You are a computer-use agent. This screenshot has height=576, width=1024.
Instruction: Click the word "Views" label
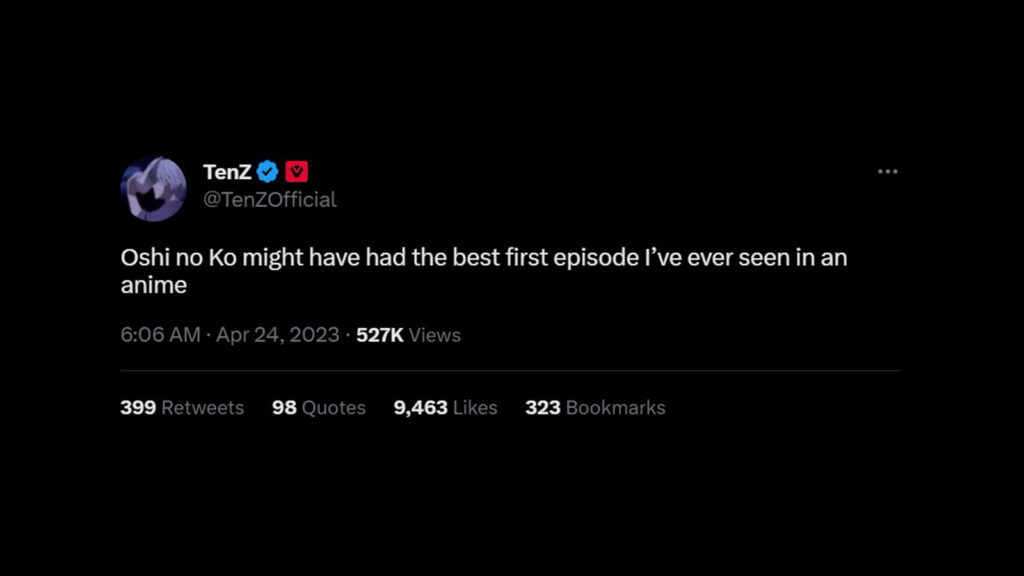[435, 335]
